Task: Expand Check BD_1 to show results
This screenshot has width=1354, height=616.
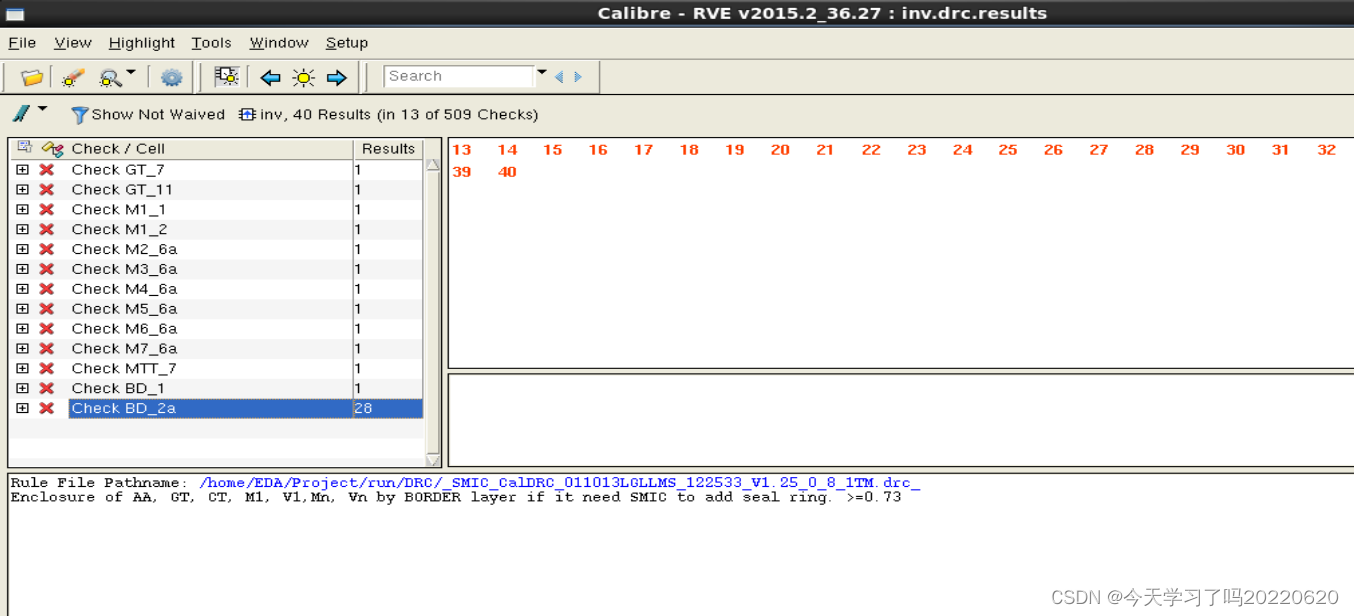Action: click(22, 388)
